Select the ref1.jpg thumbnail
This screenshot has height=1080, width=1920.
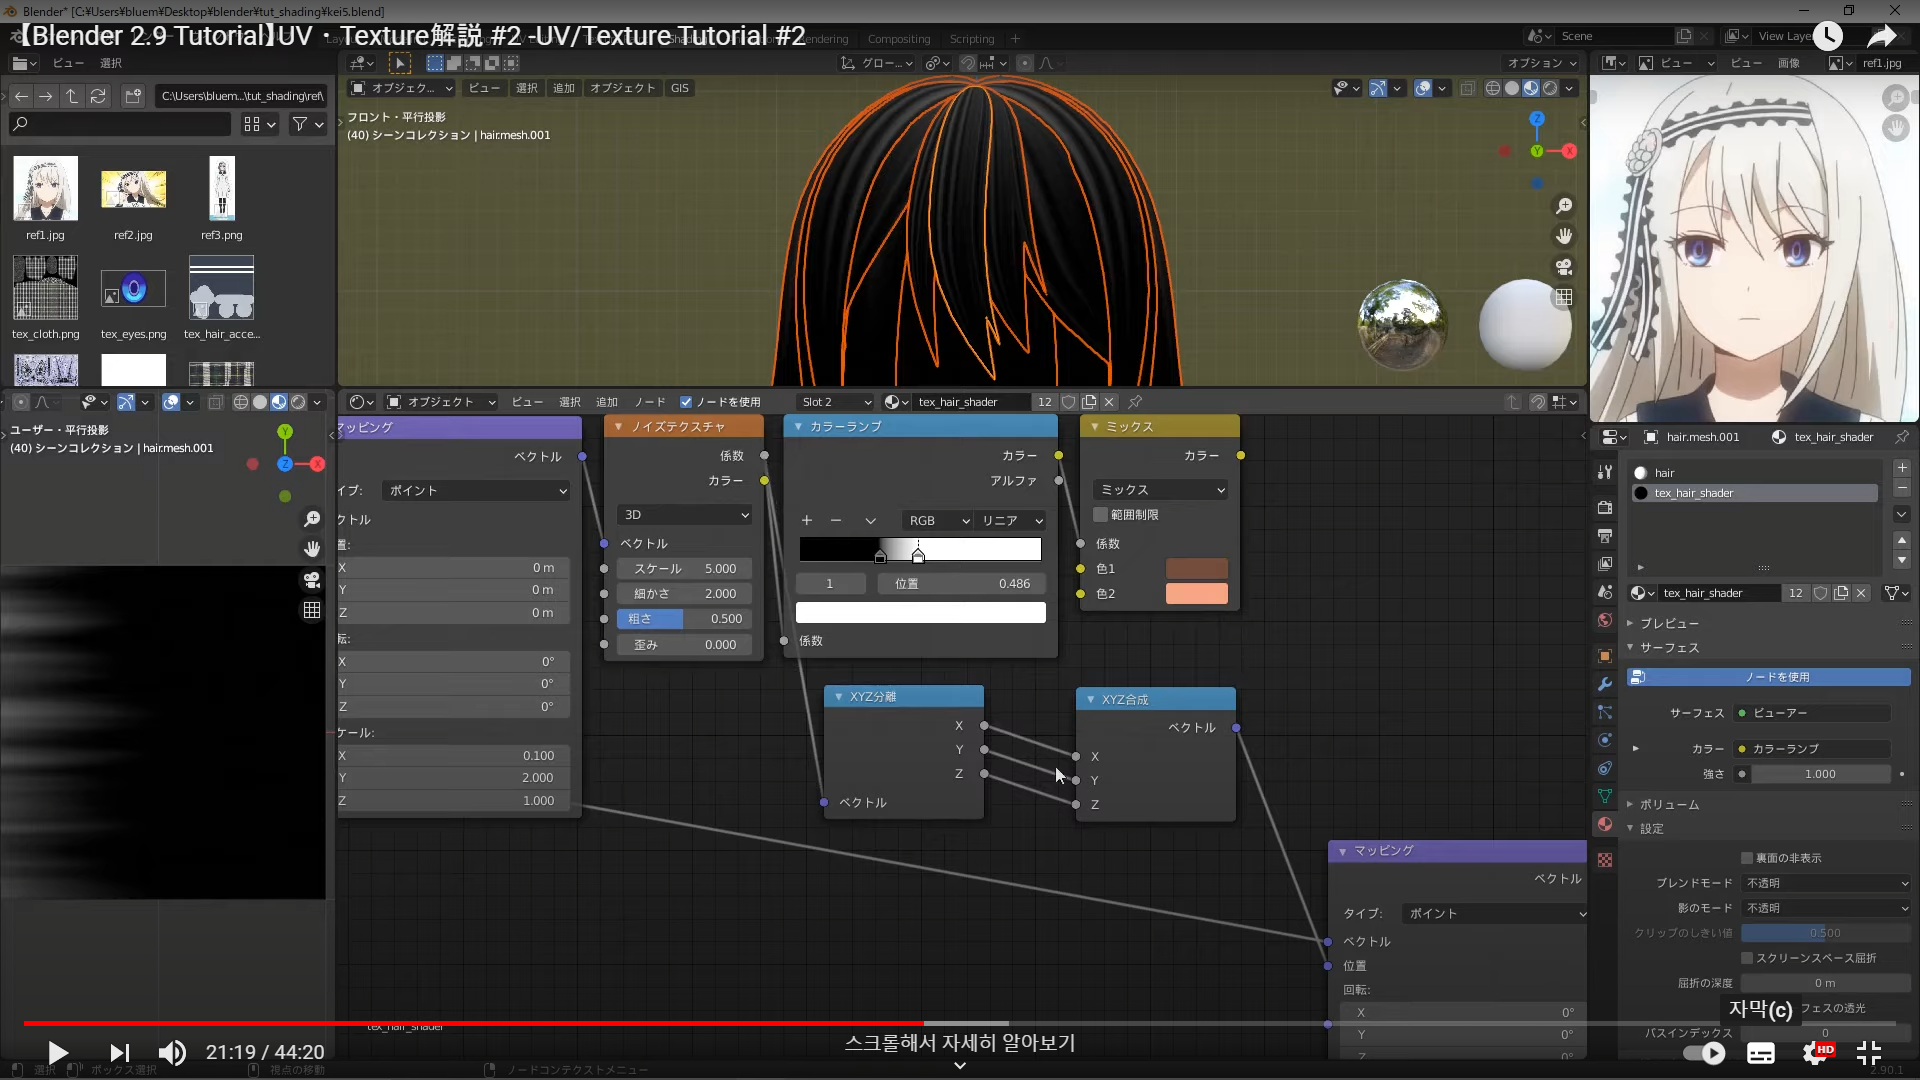(45, 189)
